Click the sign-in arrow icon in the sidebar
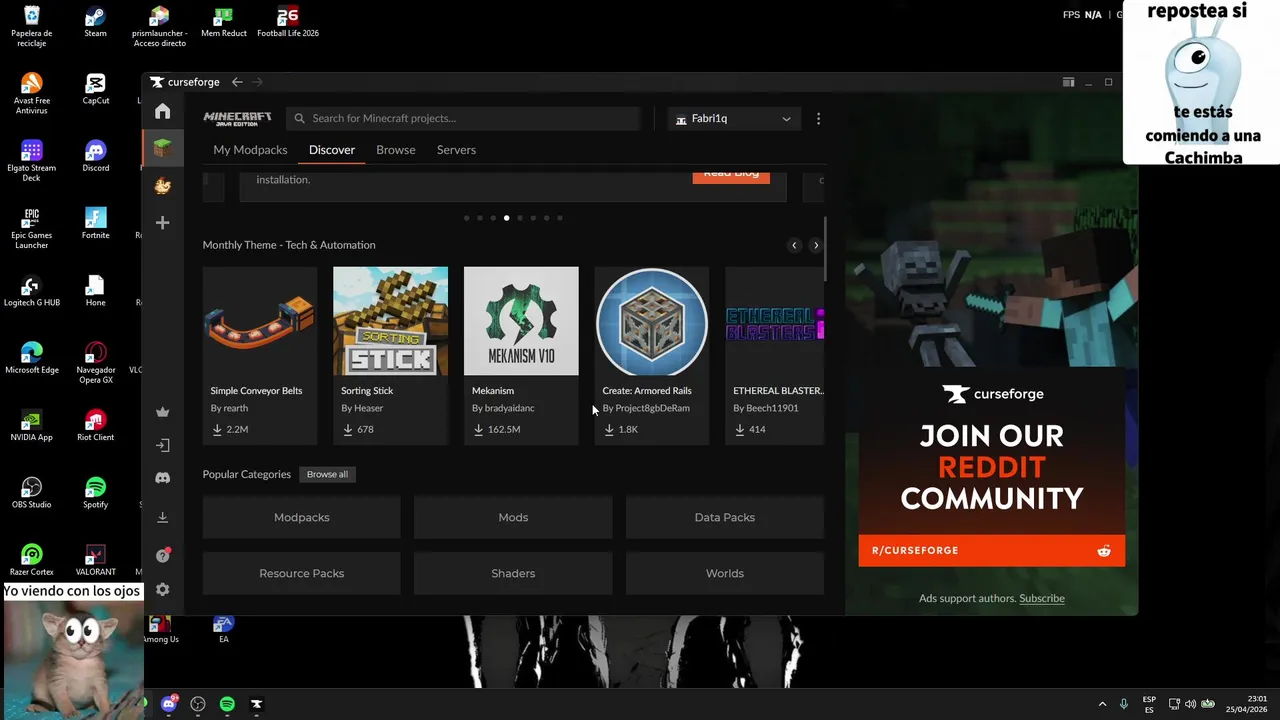Screen dimensions: 1280x720 [x=162, y=445]
